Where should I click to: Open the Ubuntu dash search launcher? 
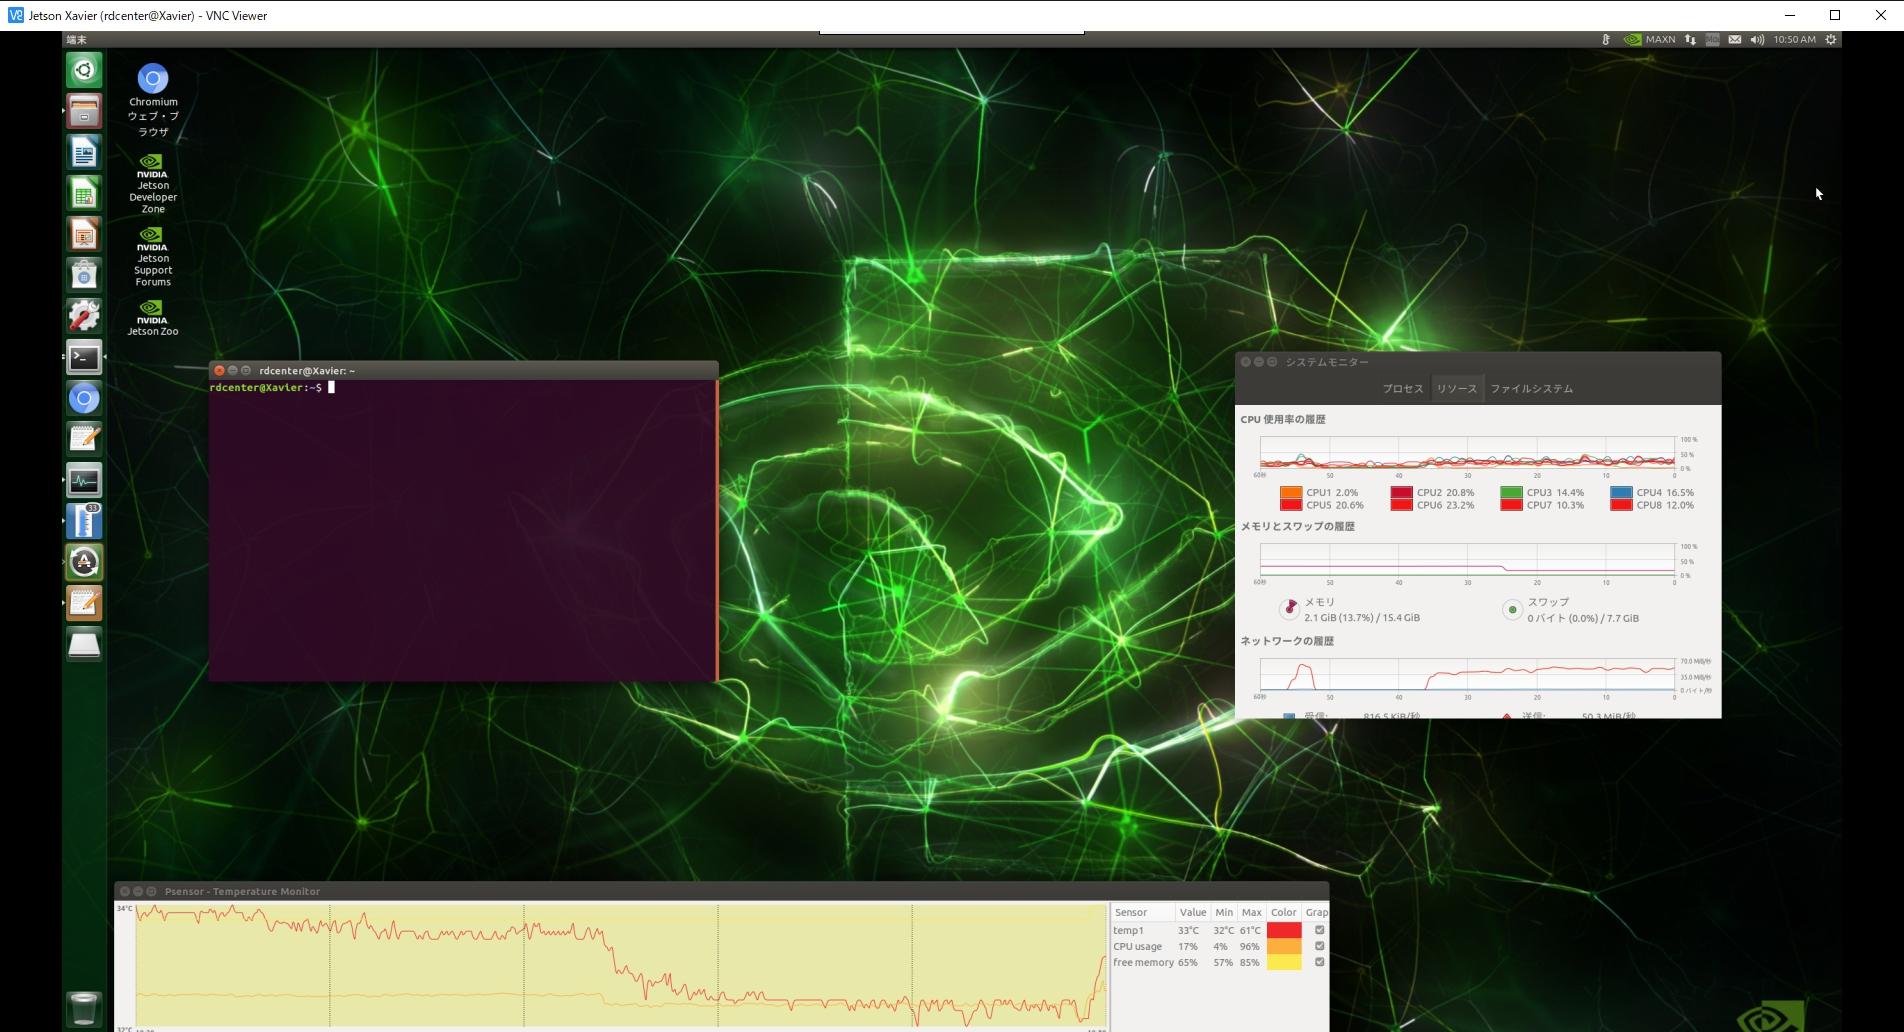point(84,70)
